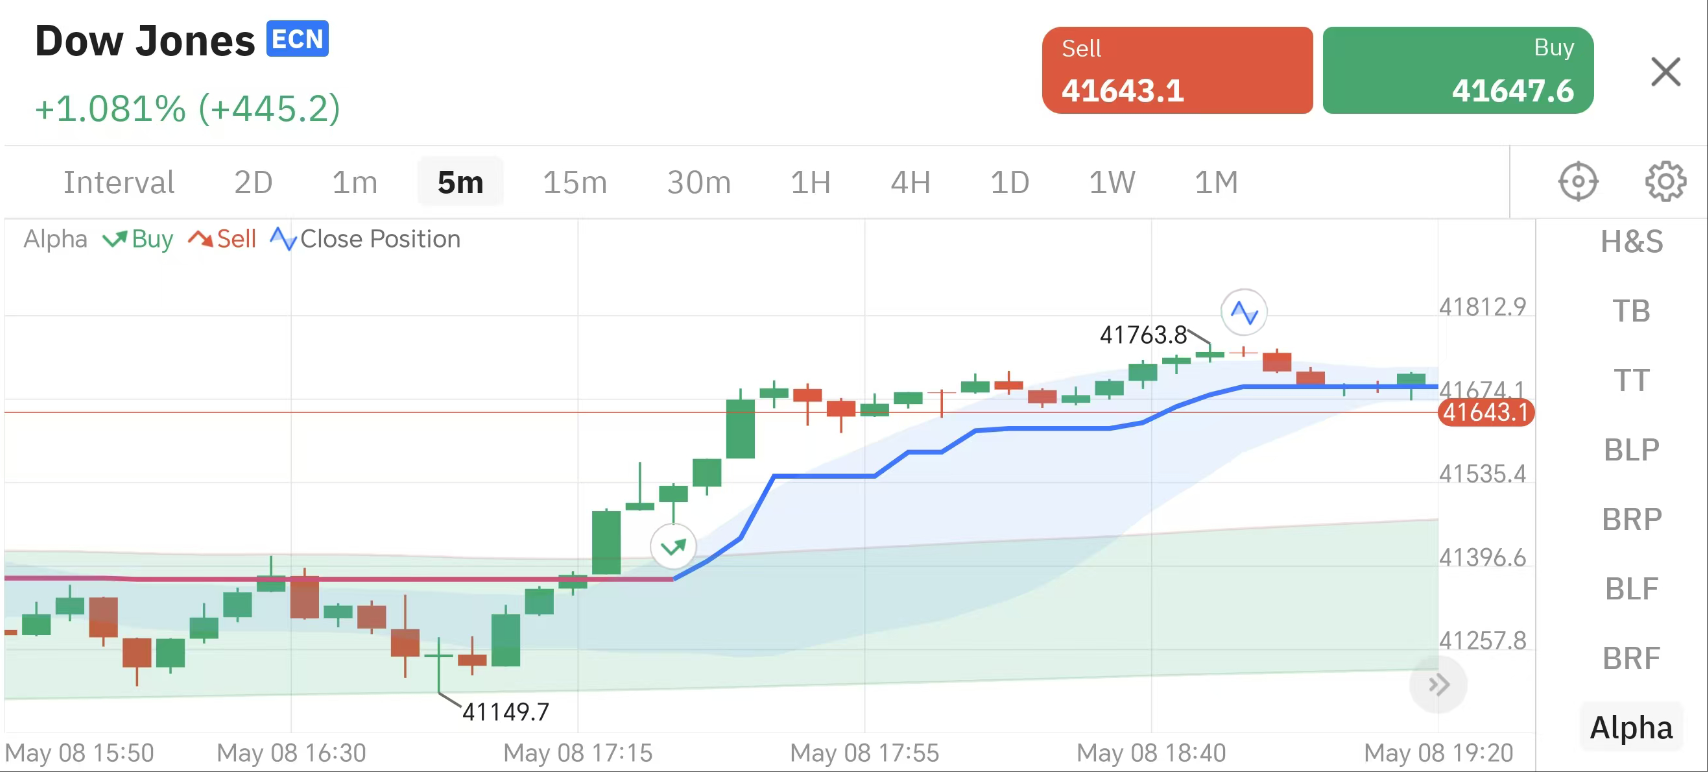Viewport: 1708px width, 772px height.
Task: Select the 1m interval
Action: coord(355,182)
